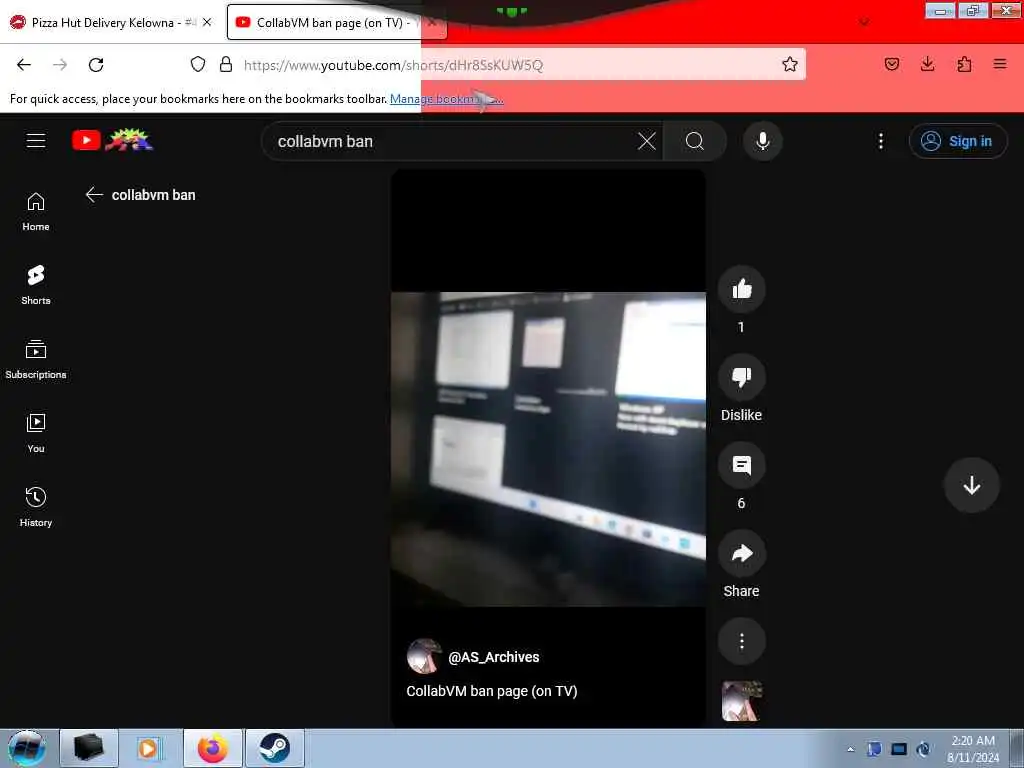Open the extensions puzzle icon
Screen dimensions: 1024x768
tap(964, 64)
